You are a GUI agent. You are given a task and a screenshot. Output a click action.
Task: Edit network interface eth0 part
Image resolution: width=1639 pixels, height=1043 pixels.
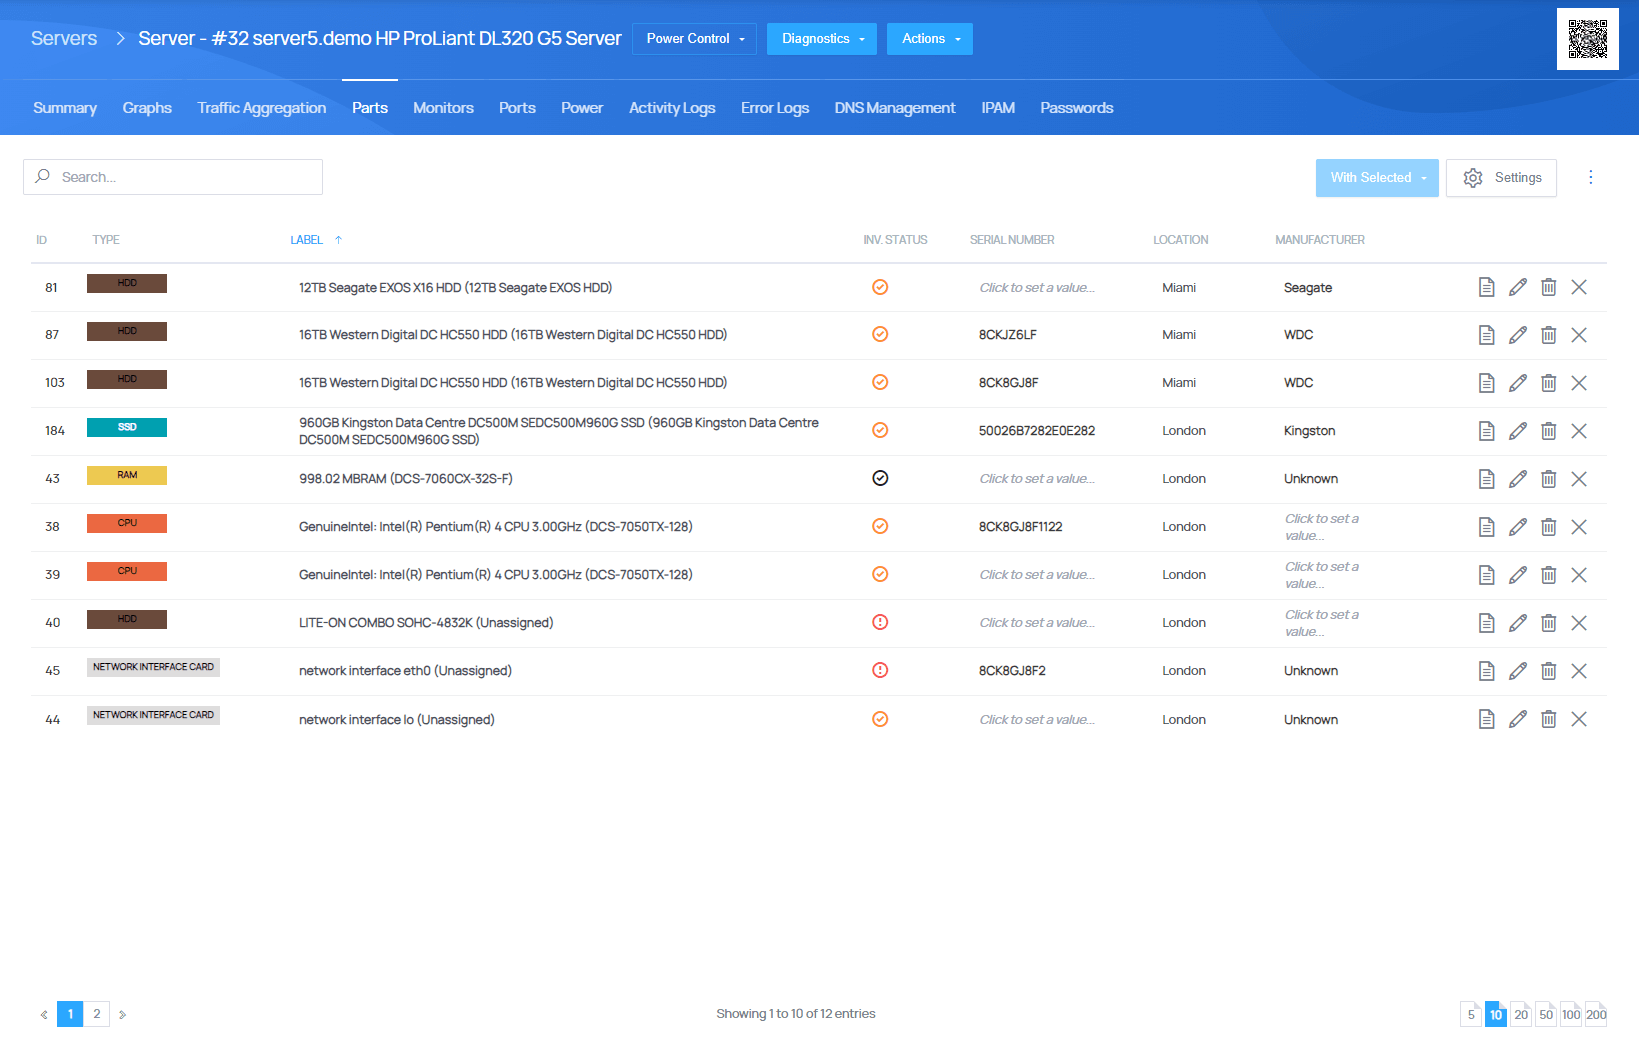(x=1518, y=671)
